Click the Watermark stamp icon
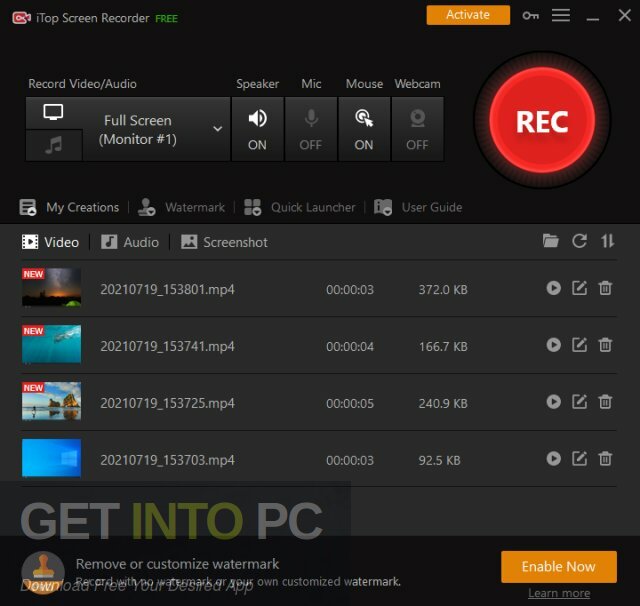 (x=146, y=207)
